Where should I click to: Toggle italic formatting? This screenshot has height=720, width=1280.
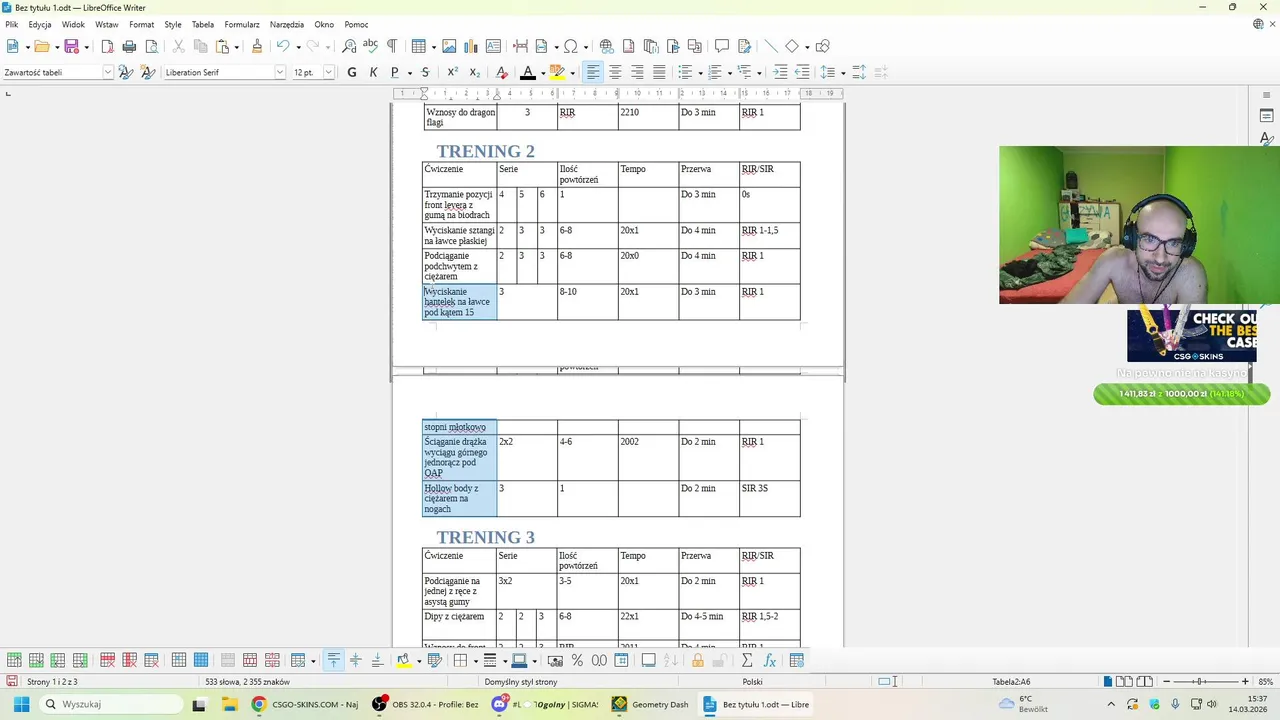point(373,72)
